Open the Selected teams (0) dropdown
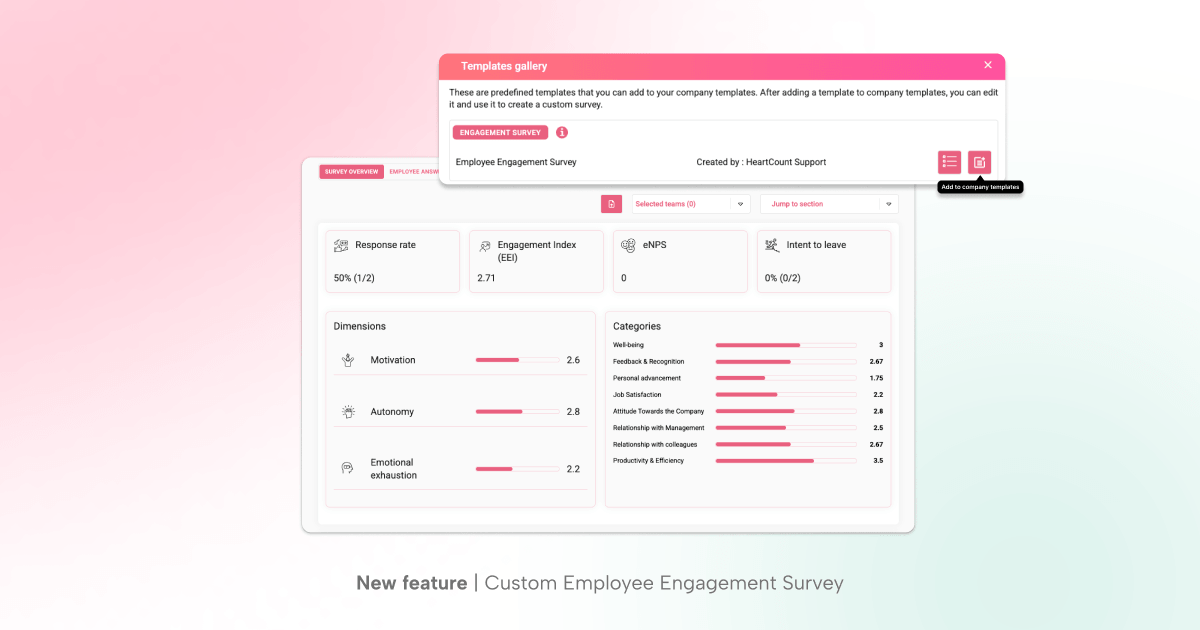The image size is (1200, 630). (x=690, y=203)
